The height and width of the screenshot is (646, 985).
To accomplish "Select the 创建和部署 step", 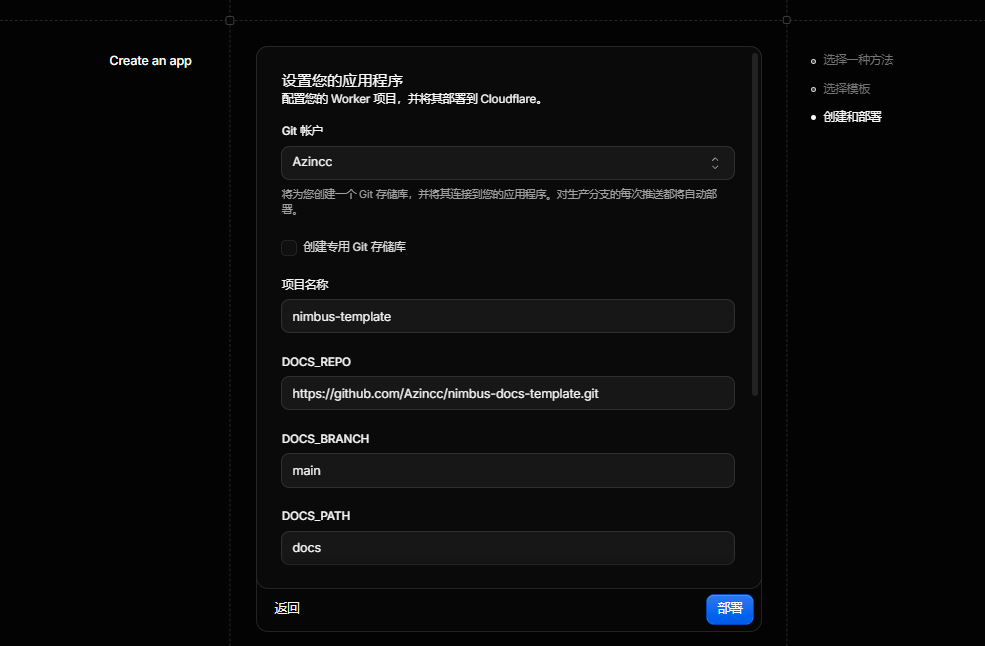I will (852, 117).
